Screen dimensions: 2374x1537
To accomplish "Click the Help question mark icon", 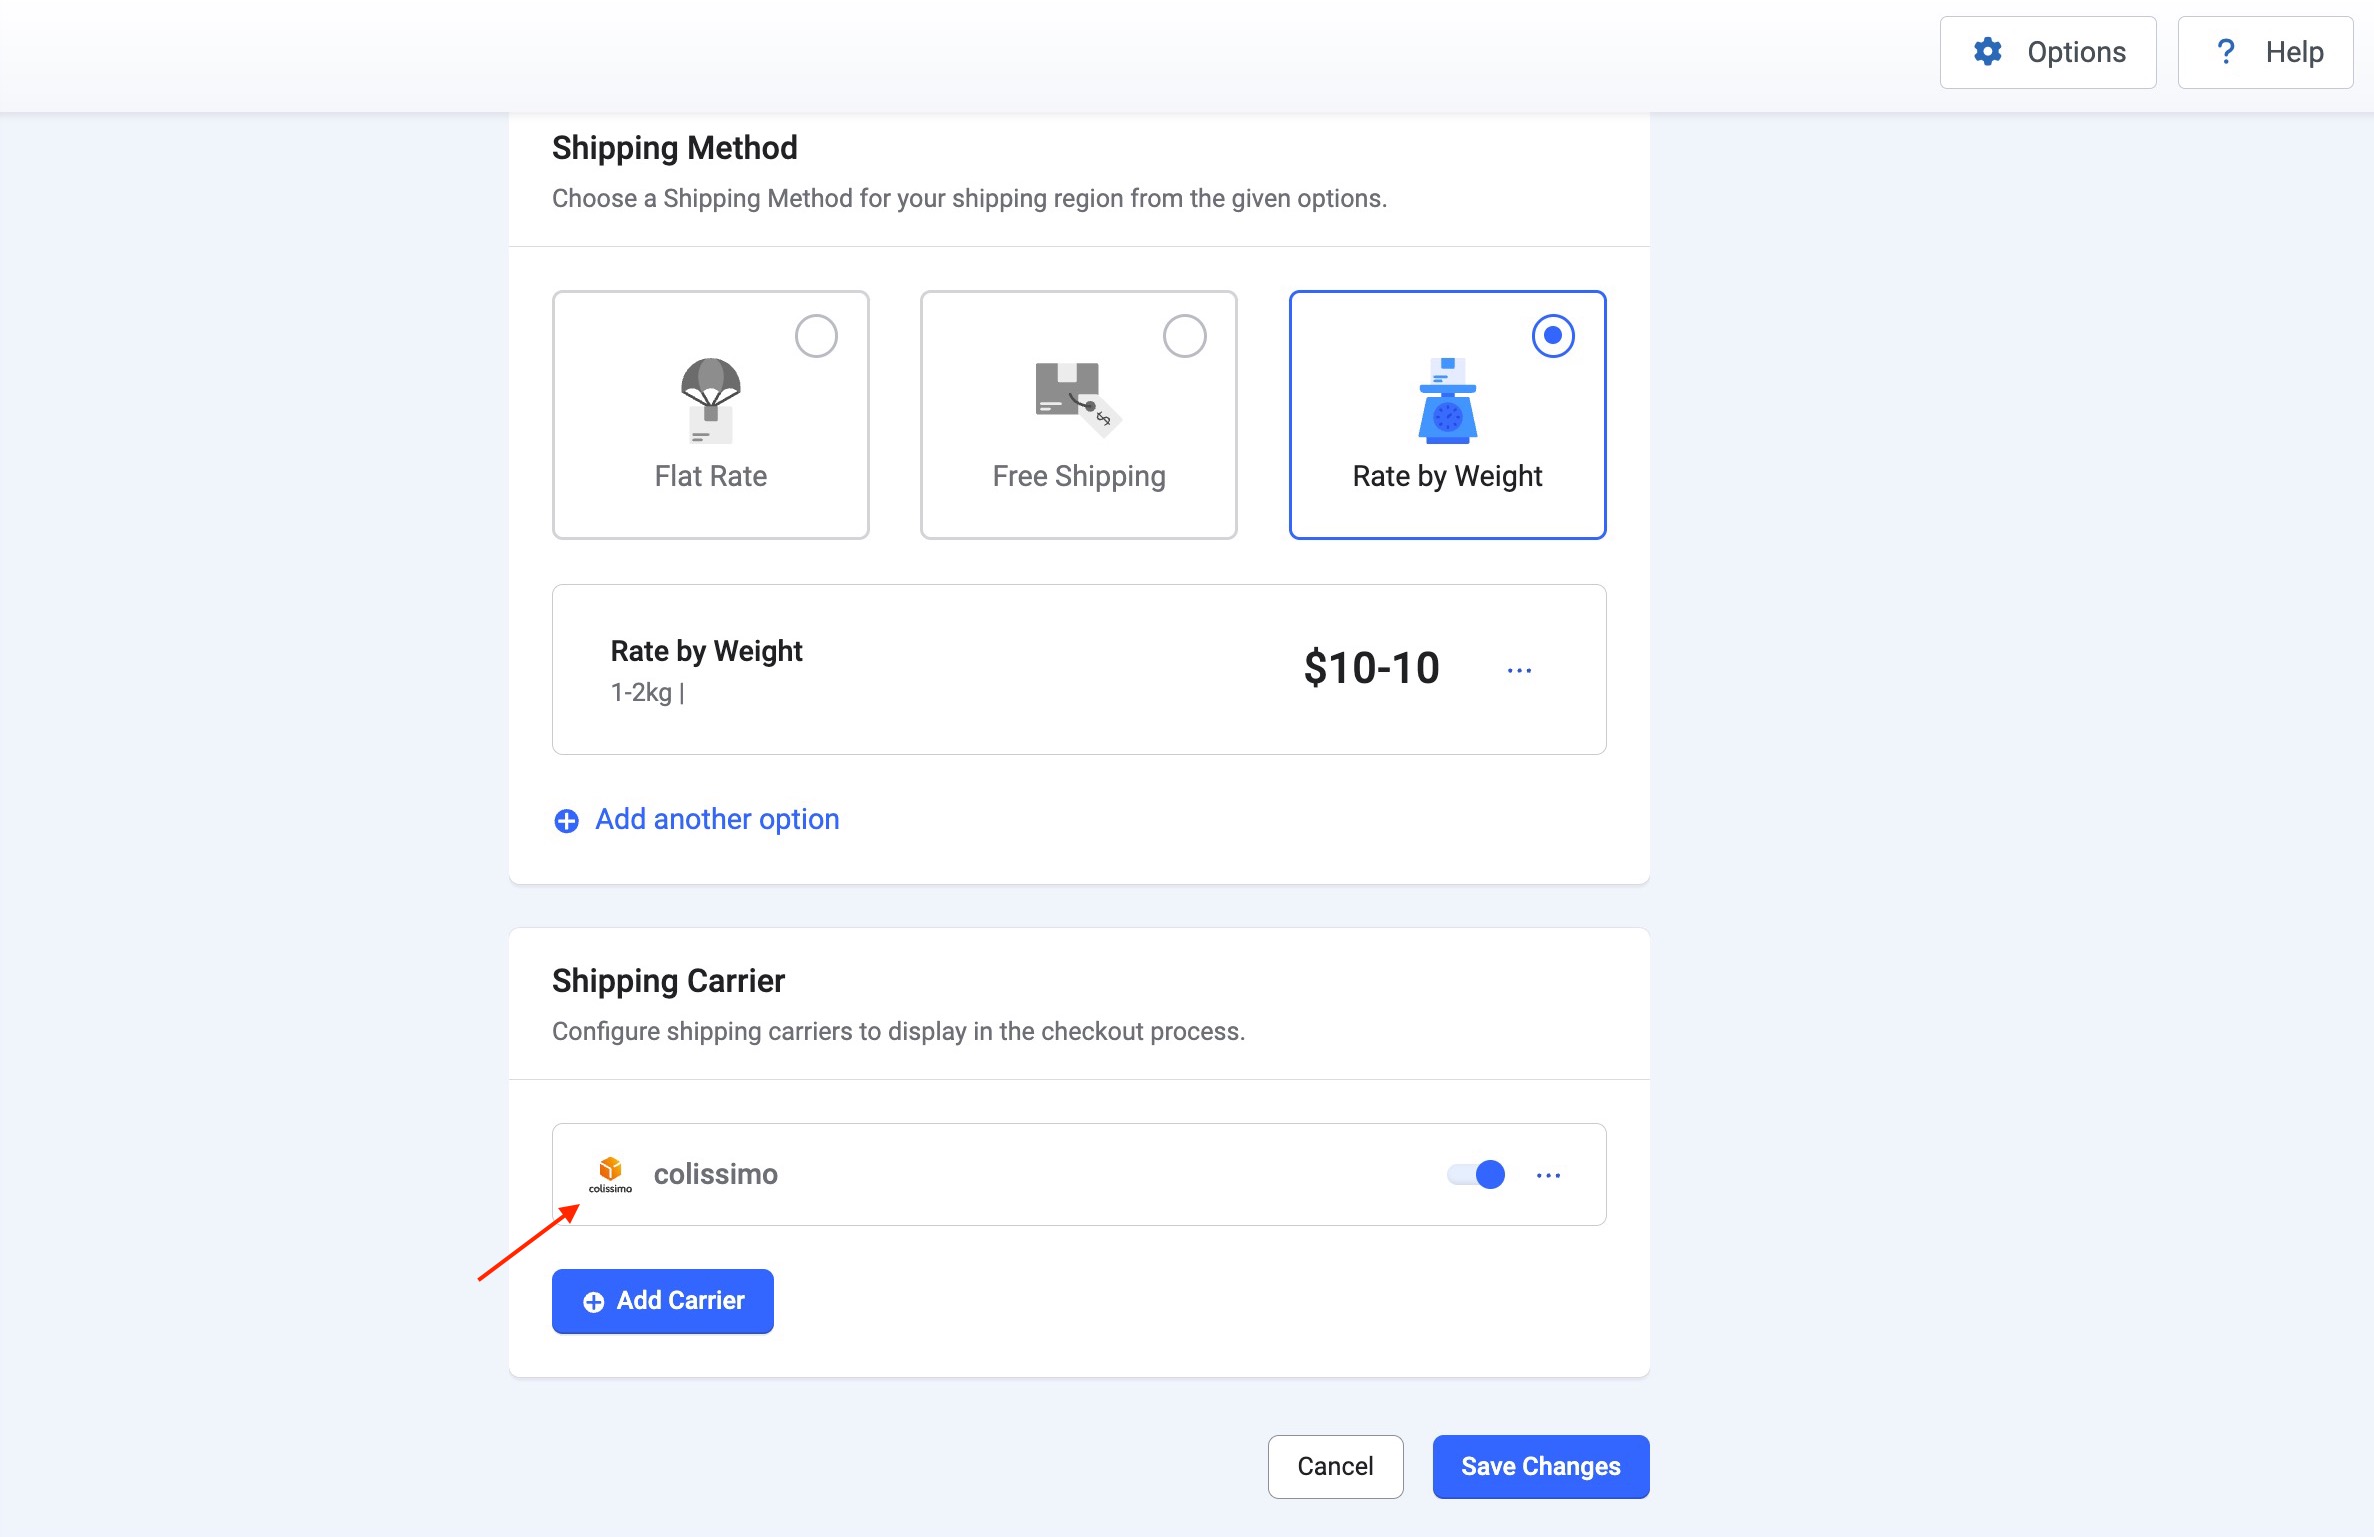I will [2225, 52].
